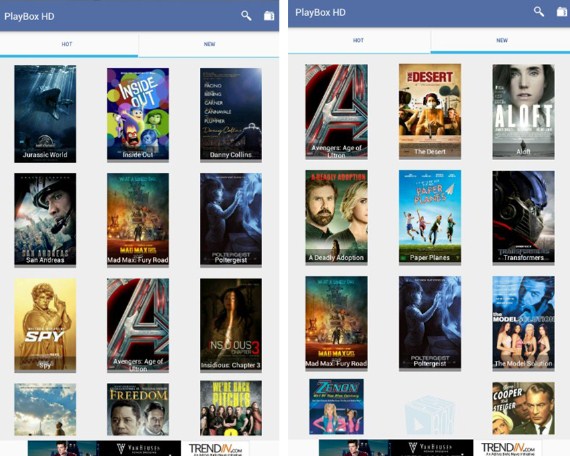Open Mad Max: Fury Road in right screen

coord(336,323)
